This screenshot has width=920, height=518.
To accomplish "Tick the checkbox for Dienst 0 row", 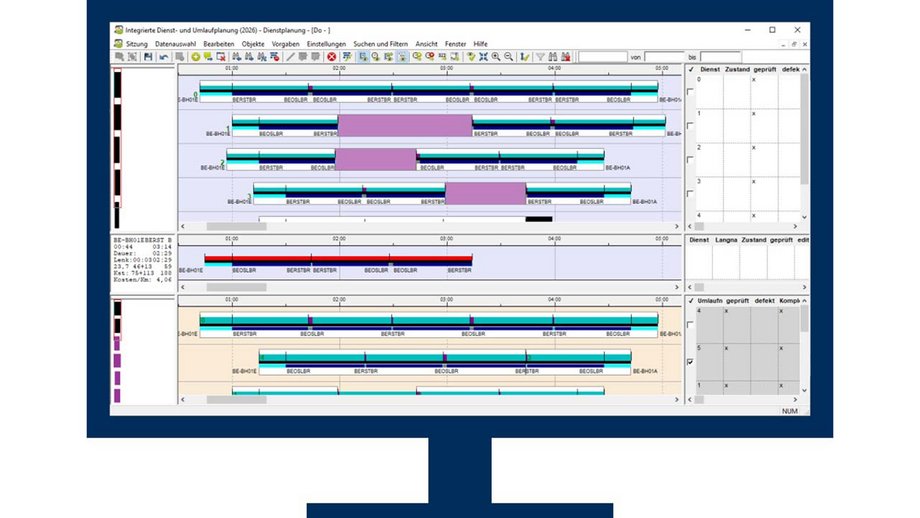I will click(x=690, y=91).
